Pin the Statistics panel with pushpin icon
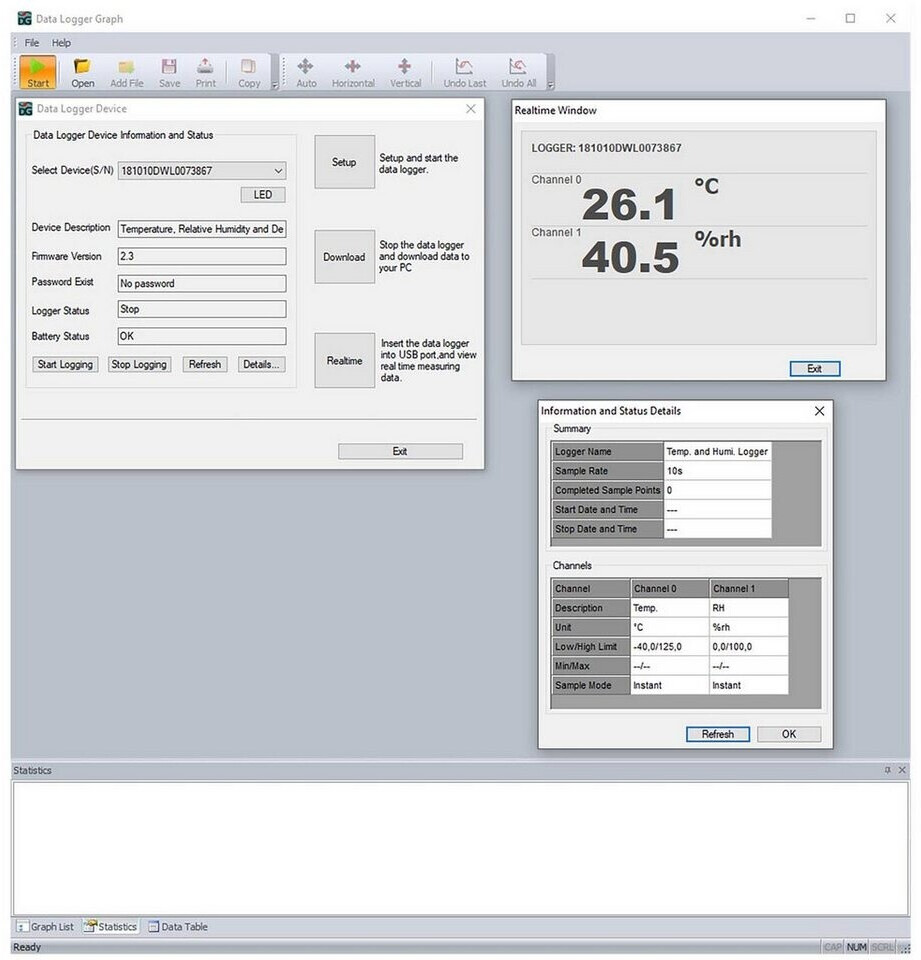This screenshot has width=921, height=960. 887,770
